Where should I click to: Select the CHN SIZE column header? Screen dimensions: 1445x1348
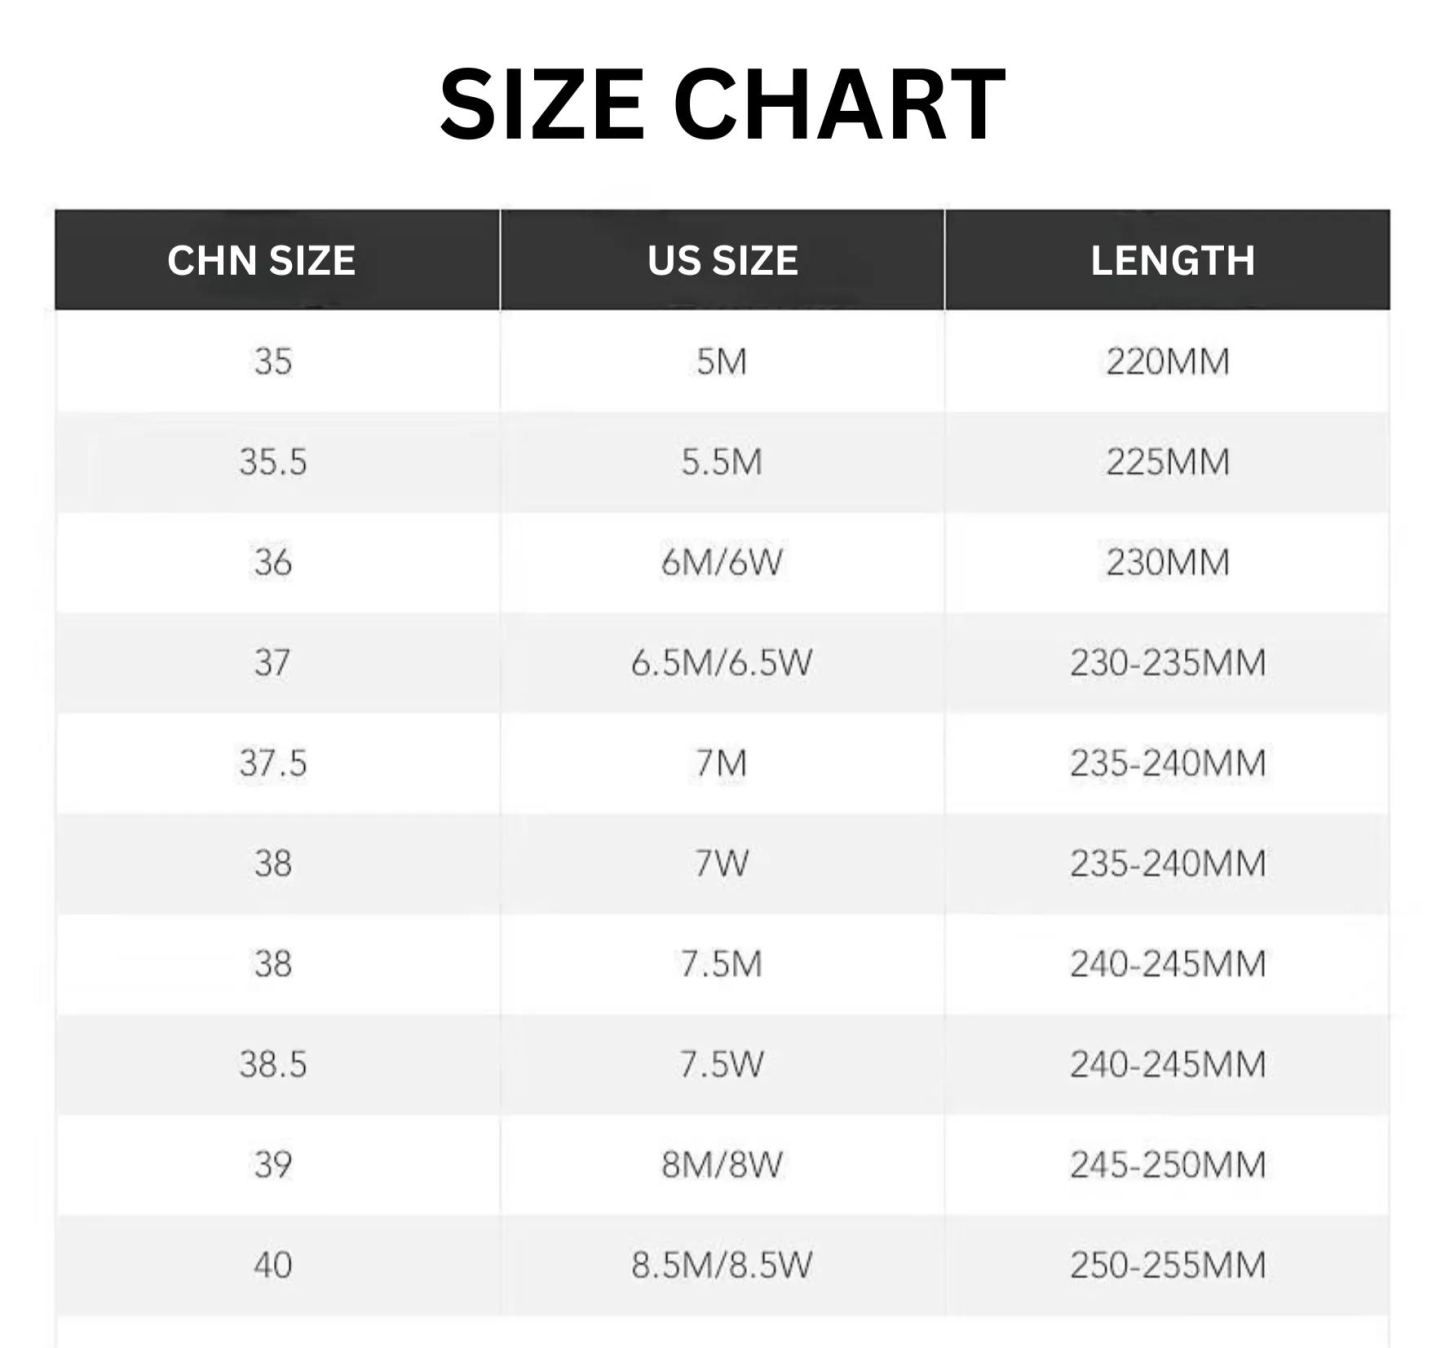[262, 261]
